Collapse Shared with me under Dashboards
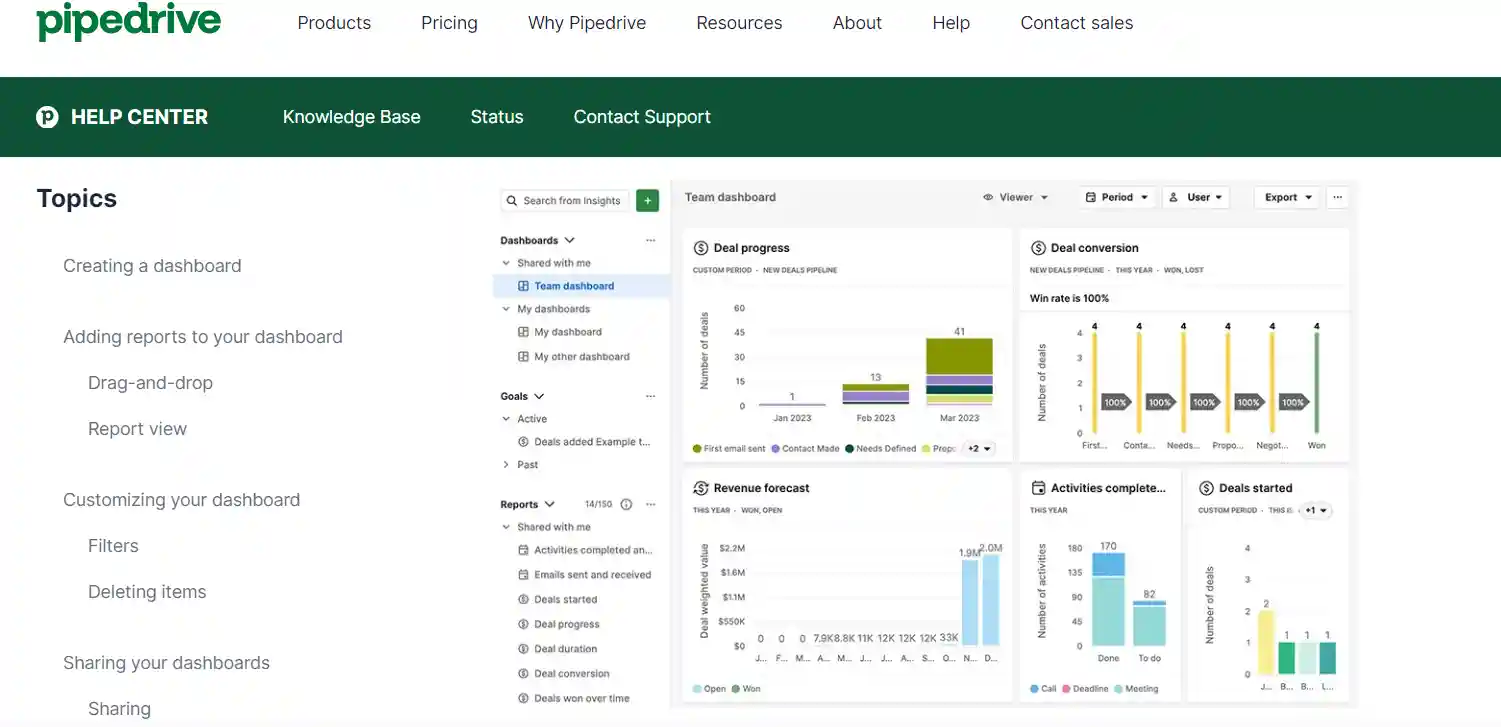The image size is (1501, 727). pyautogui.click(x=506, y=264)
